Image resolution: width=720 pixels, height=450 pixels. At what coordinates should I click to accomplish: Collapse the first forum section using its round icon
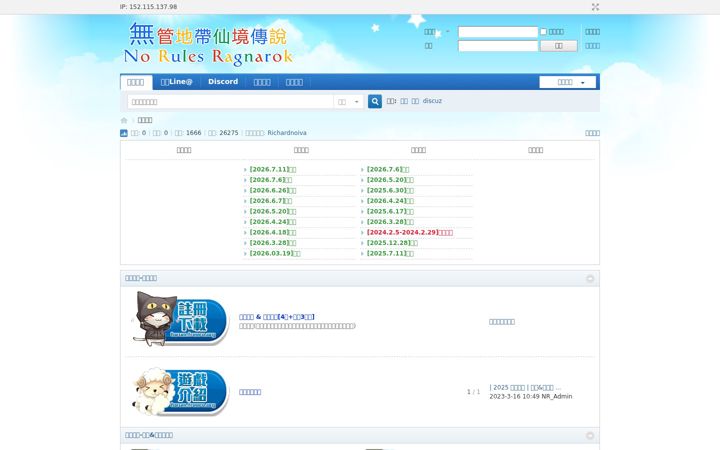click(590, 279)
